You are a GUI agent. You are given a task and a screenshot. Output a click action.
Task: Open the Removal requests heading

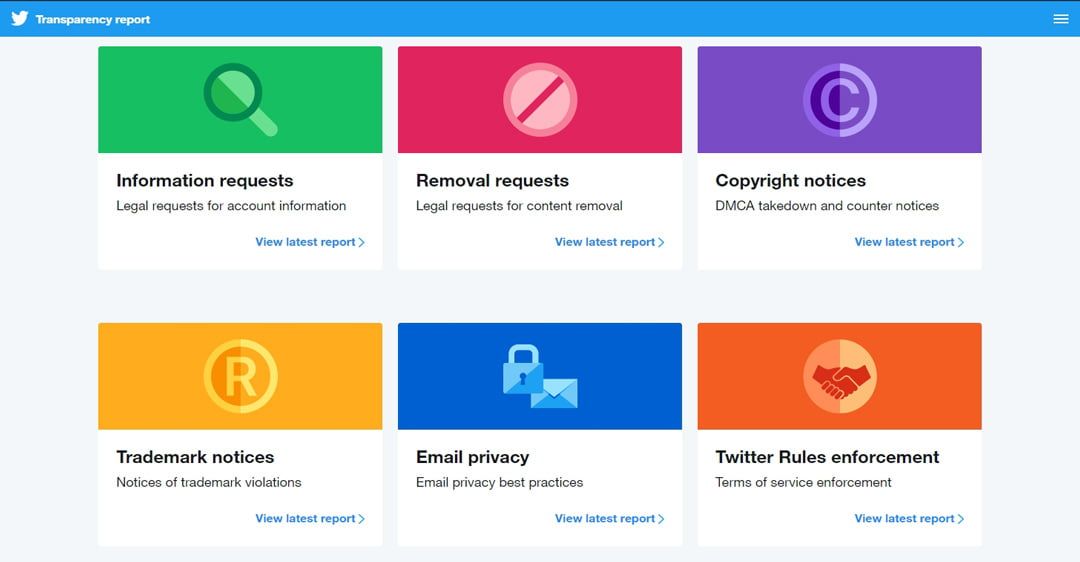(492, 180)
